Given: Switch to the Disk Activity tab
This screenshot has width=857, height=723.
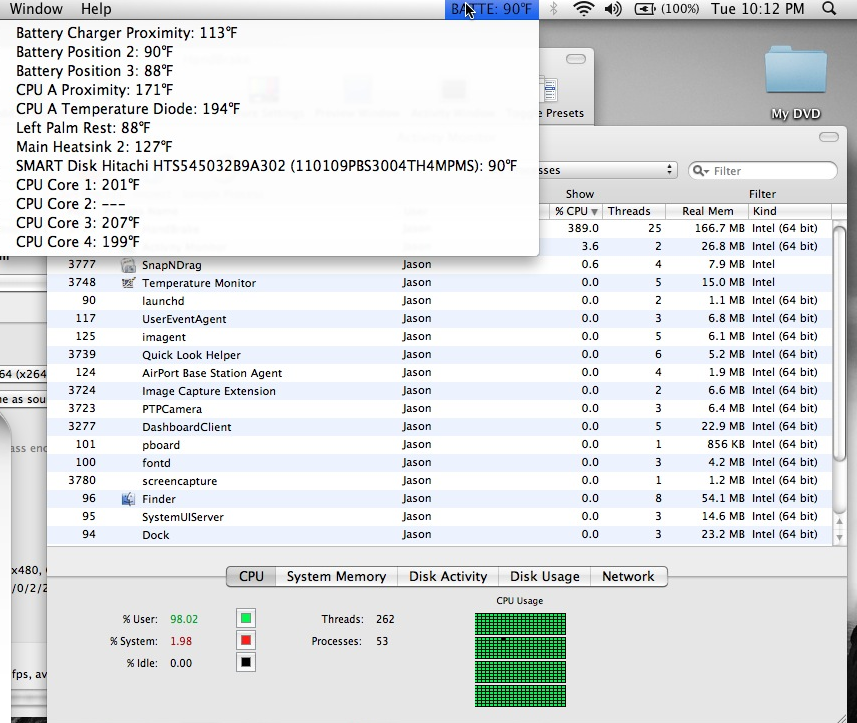Looking at the screenshot, I should point(448,577).
